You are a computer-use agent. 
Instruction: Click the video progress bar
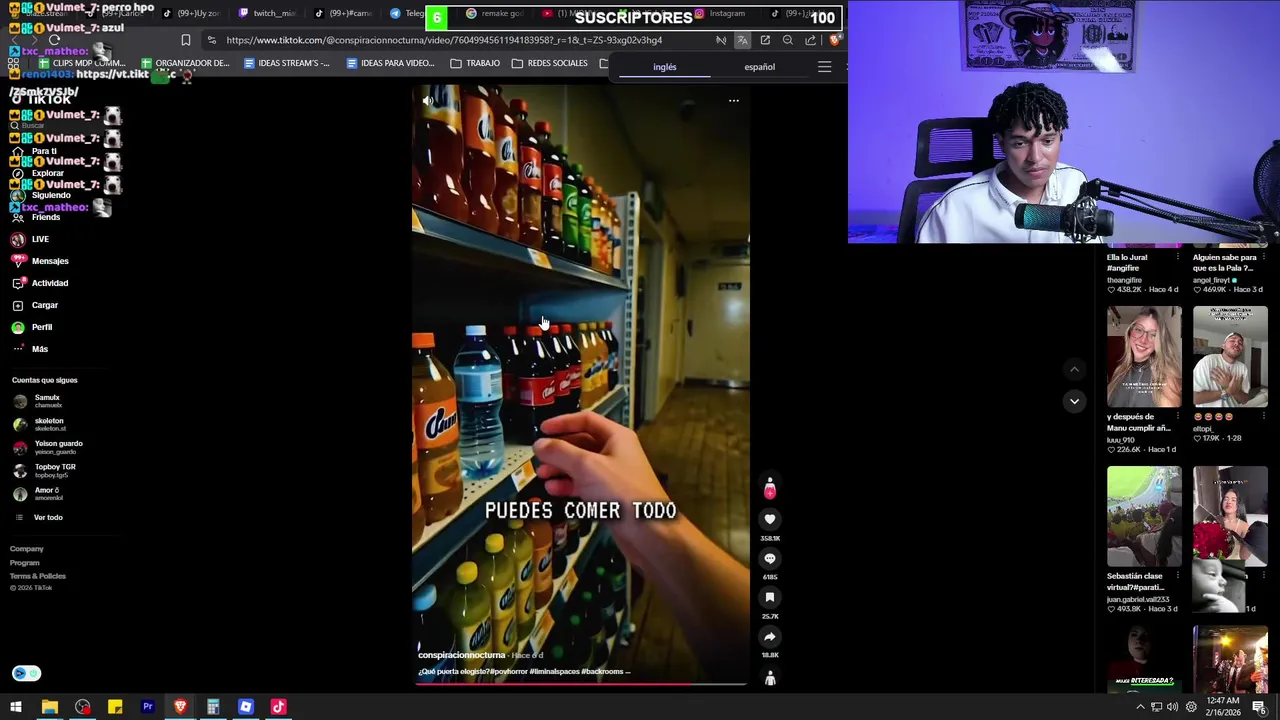tap(581, 684)
